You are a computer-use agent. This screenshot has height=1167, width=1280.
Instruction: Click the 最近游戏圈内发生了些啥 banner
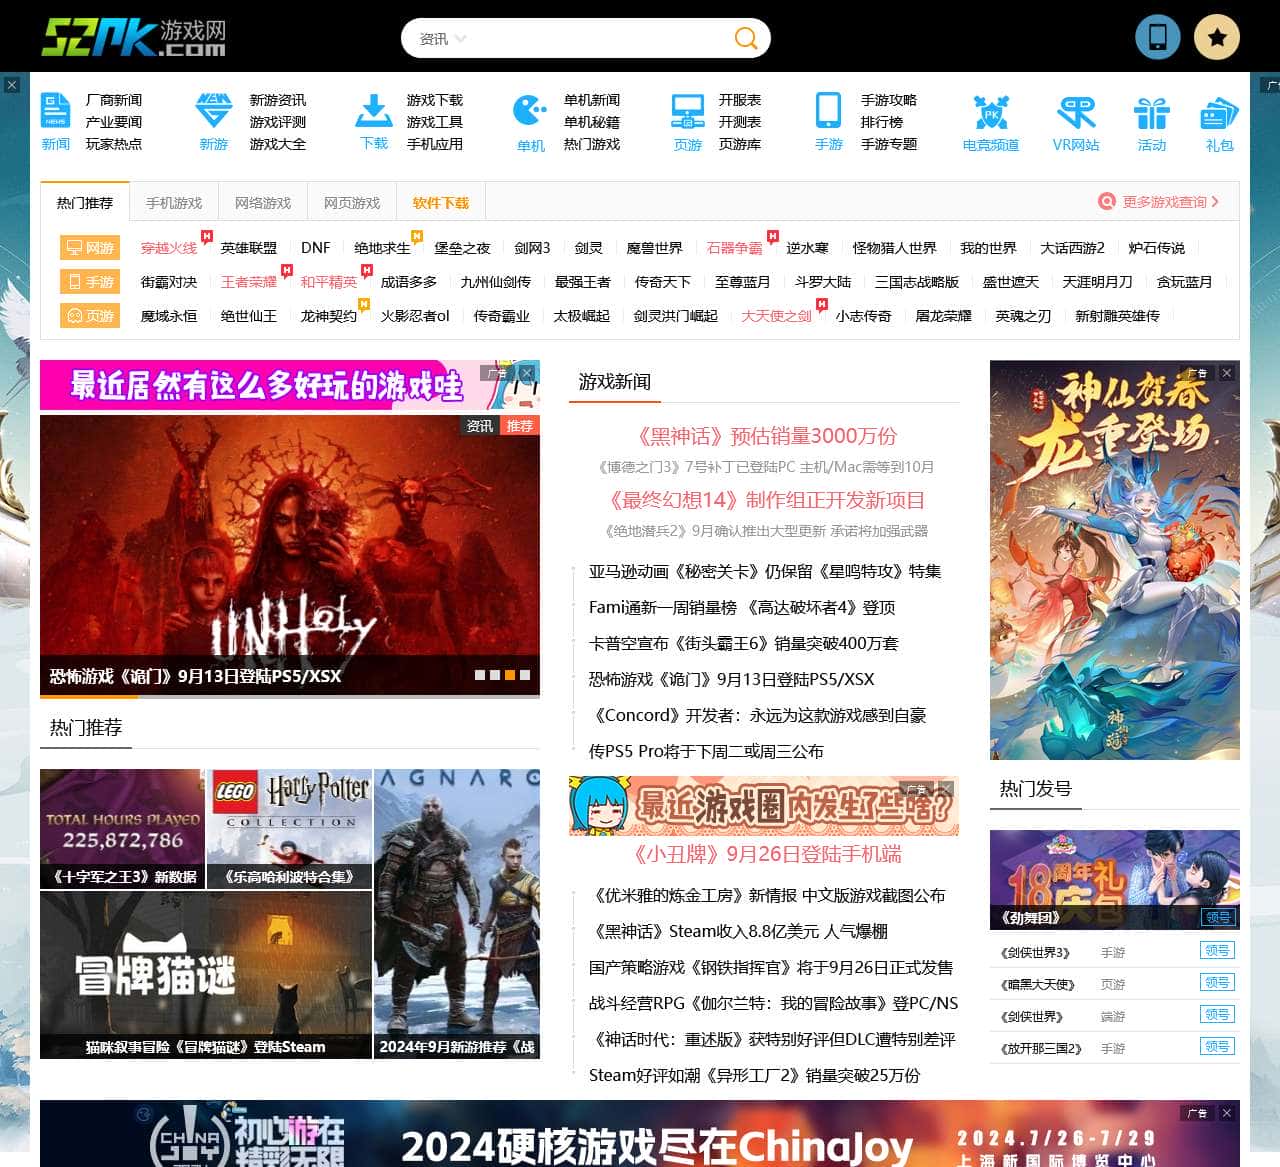point(764,806)
